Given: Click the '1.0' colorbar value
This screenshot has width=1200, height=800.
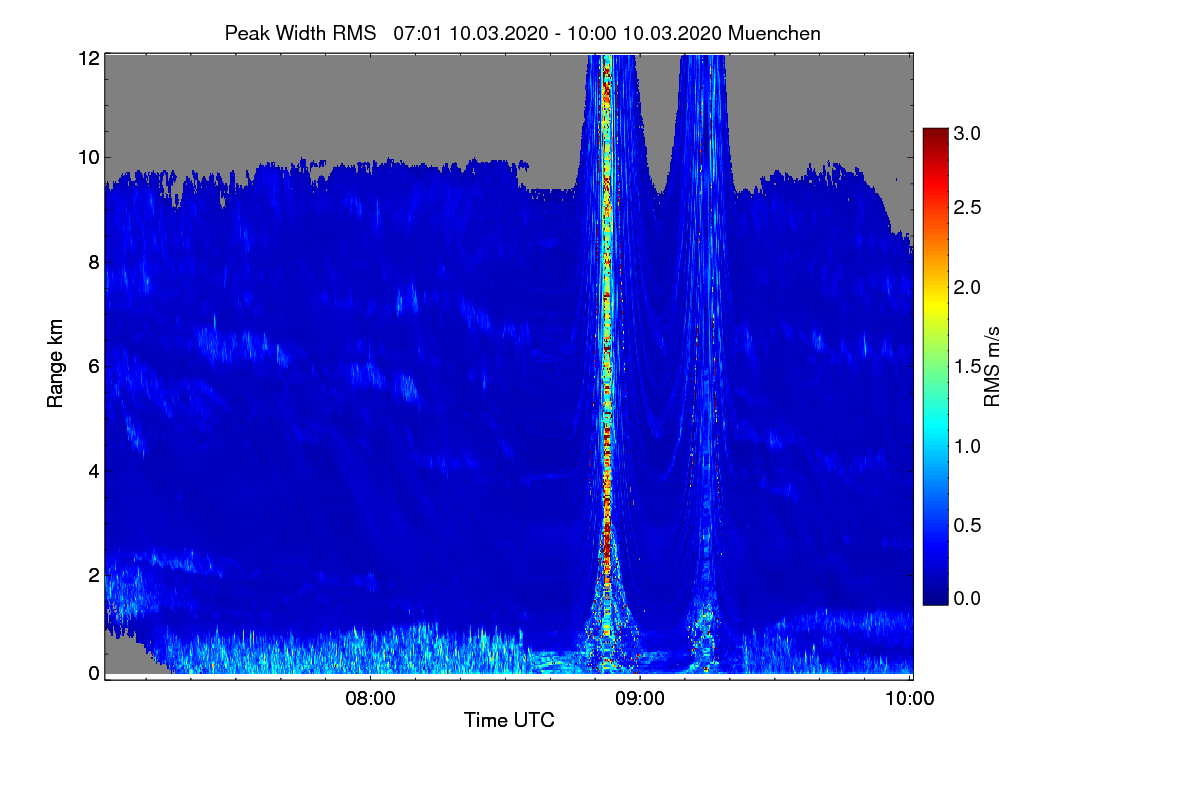Looking at the screenshot, I should 967,445.
